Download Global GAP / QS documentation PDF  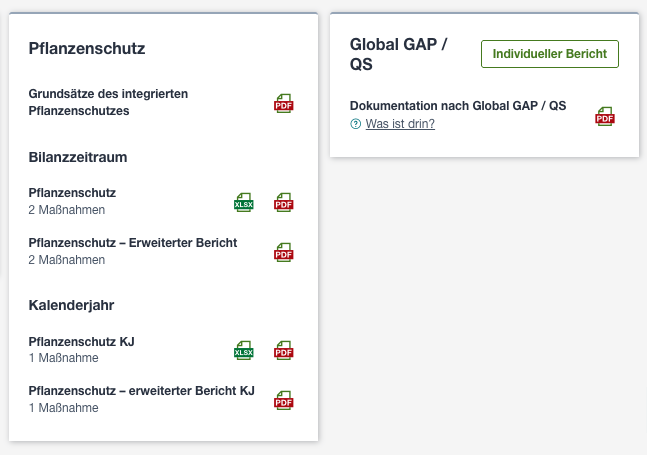604,116
